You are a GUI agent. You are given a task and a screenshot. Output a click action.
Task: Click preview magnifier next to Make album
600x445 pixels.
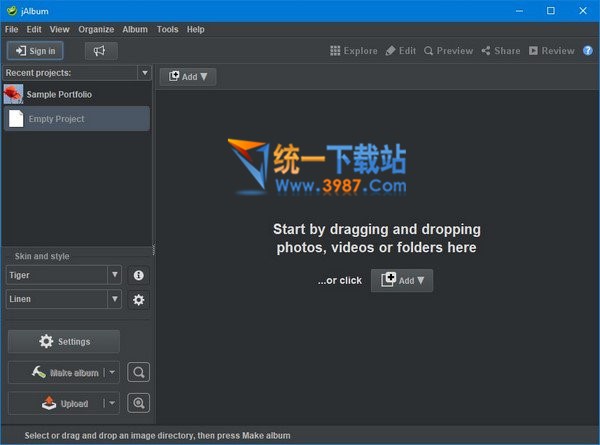coord(139,372)
